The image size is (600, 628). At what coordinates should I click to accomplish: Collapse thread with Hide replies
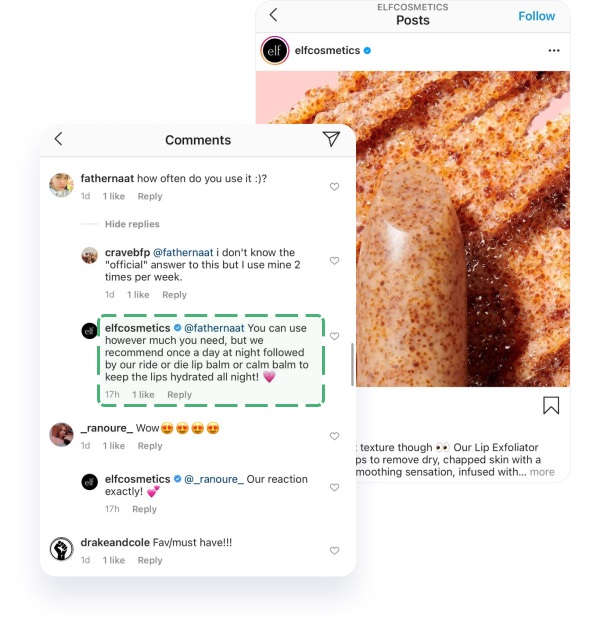[132, 224]
